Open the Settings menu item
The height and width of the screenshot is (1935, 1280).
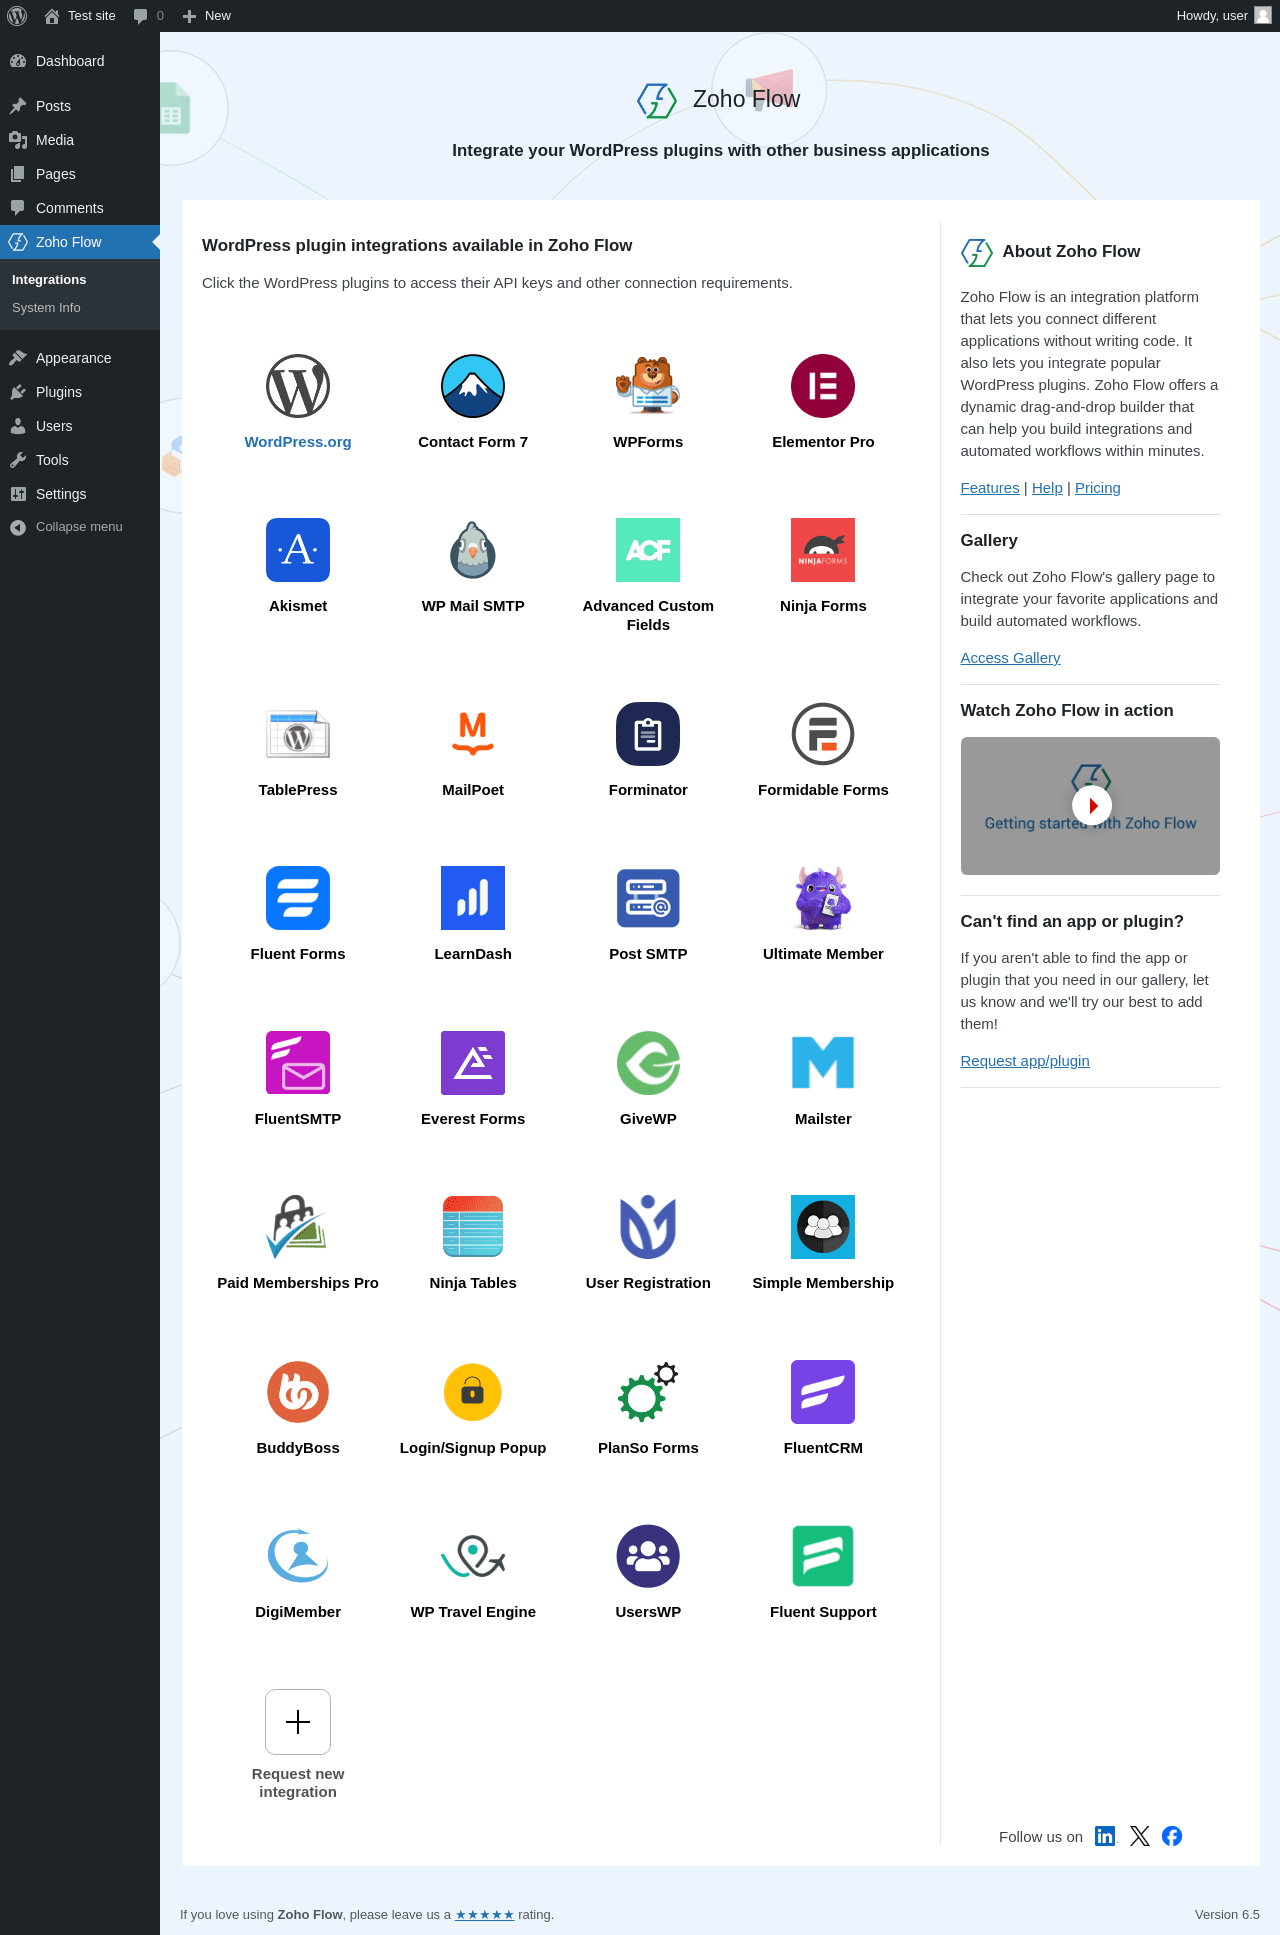(80, 494)
